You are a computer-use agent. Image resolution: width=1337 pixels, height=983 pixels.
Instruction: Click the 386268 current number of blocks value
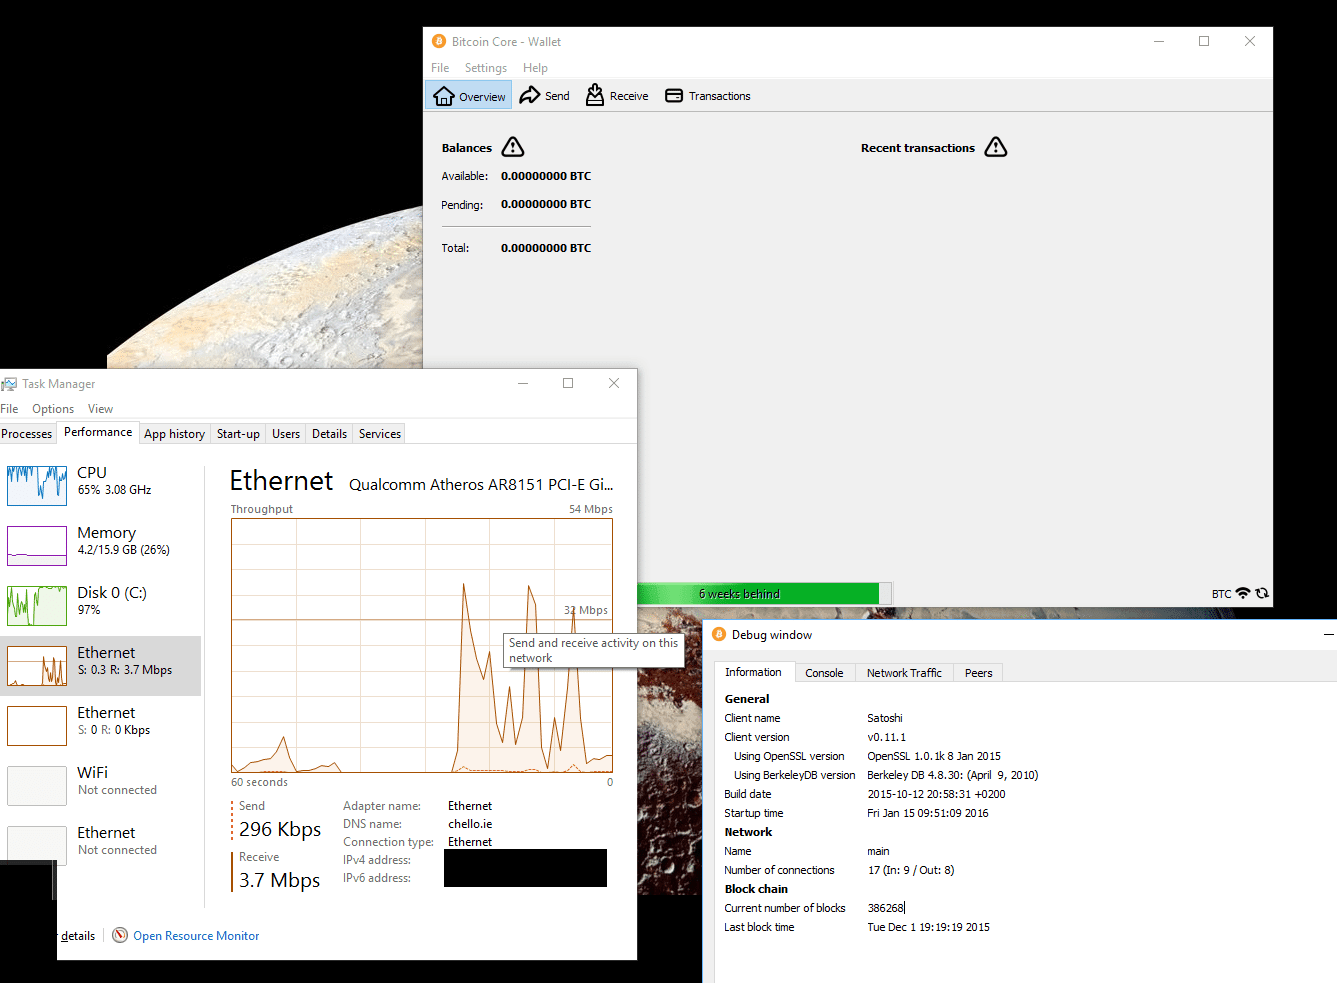click(885, 908)
